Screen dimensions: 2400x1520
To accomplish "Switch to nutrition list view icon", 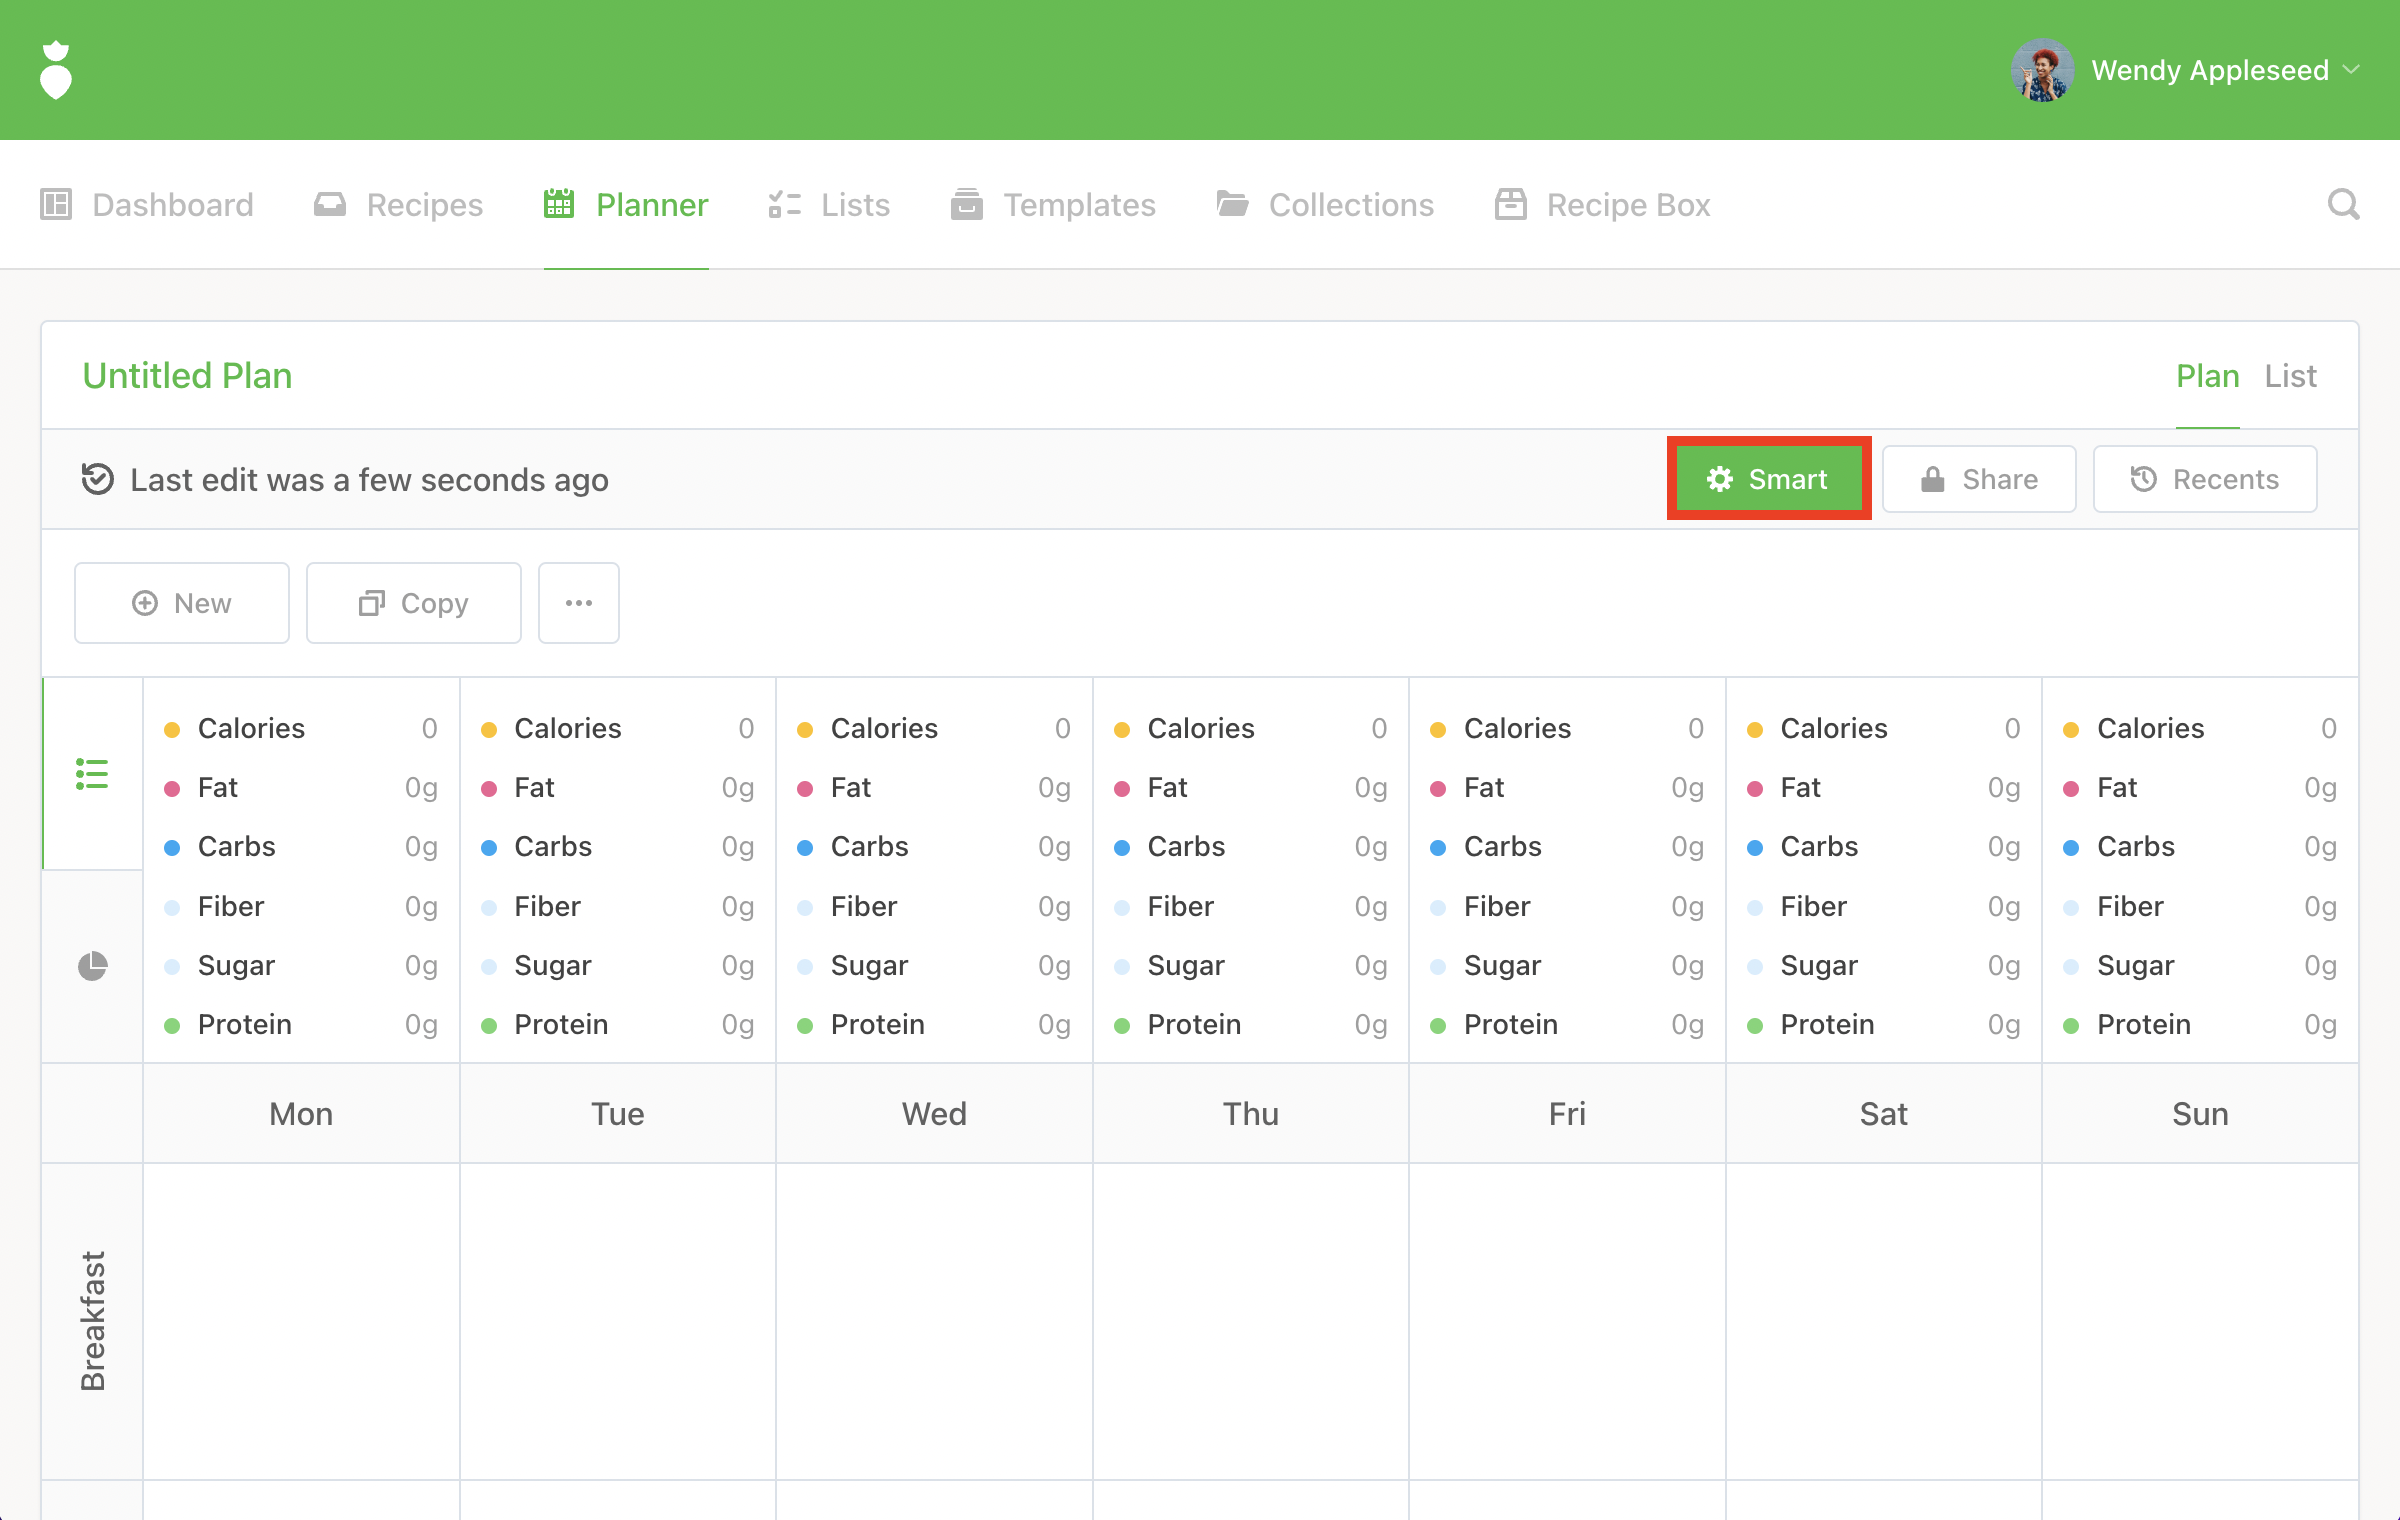I will tap(92, 773).
